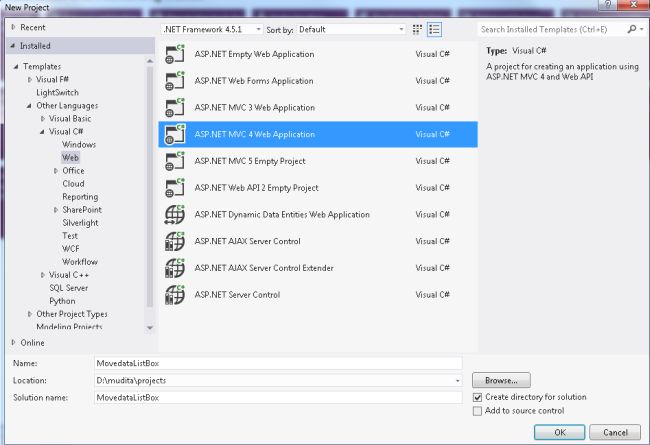Select ASP.NET Web API 2 Empty Project text
650x445 pixels.
(x=257, y=188)
